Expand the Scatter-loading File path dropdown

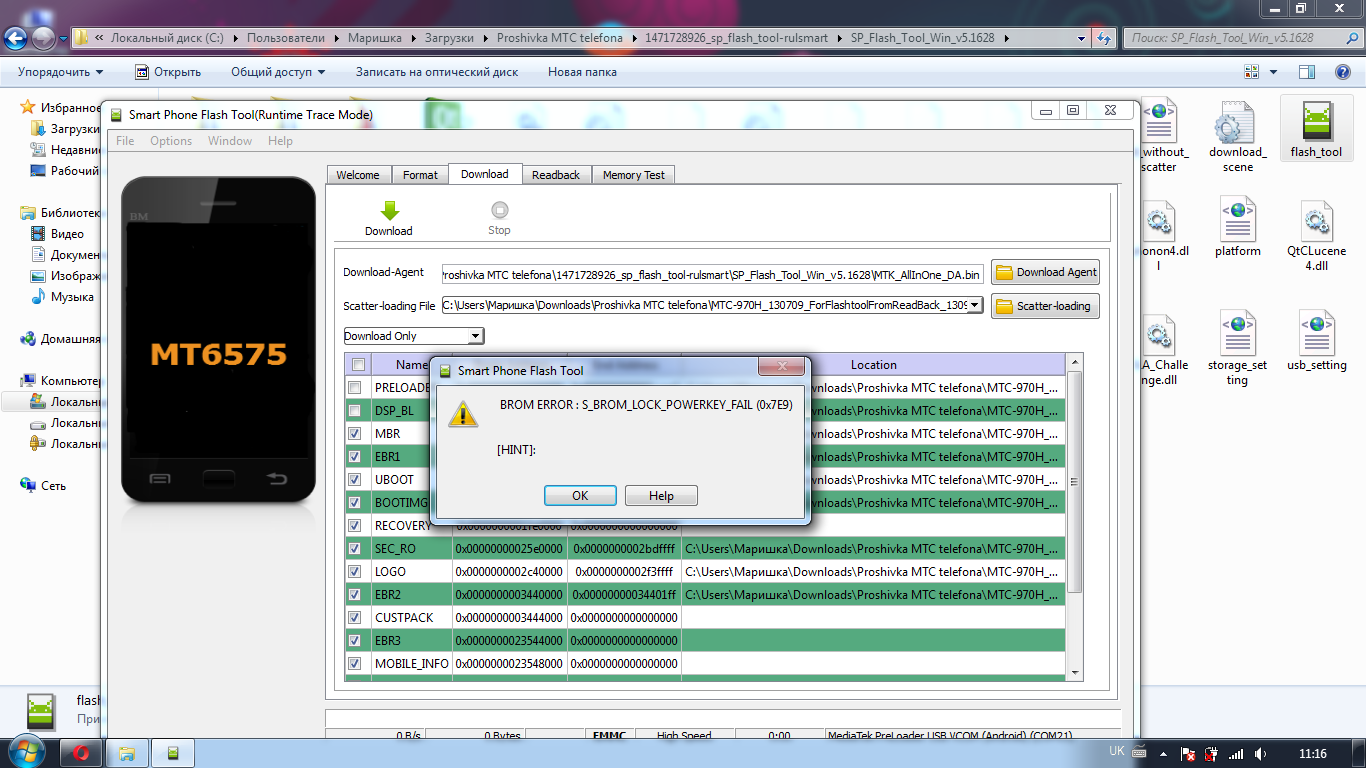coord(976,305)
